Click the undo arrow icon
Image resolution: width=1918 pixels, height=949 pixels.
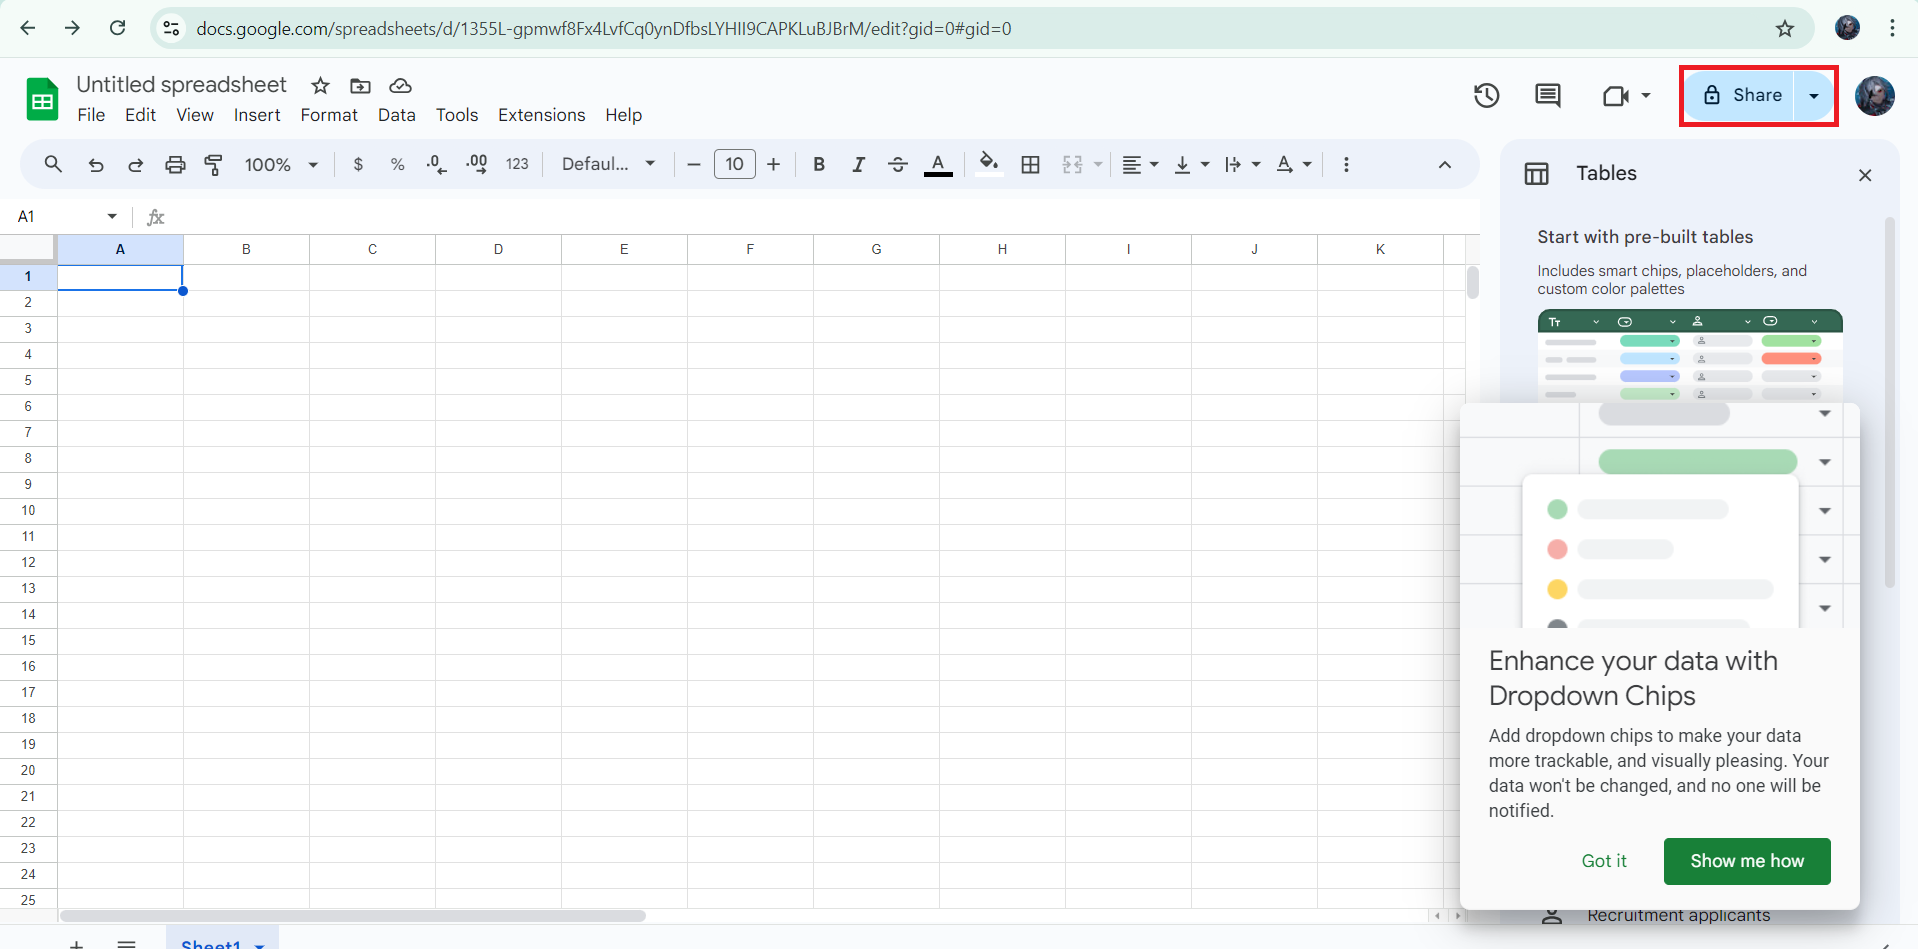pos(96,165)
